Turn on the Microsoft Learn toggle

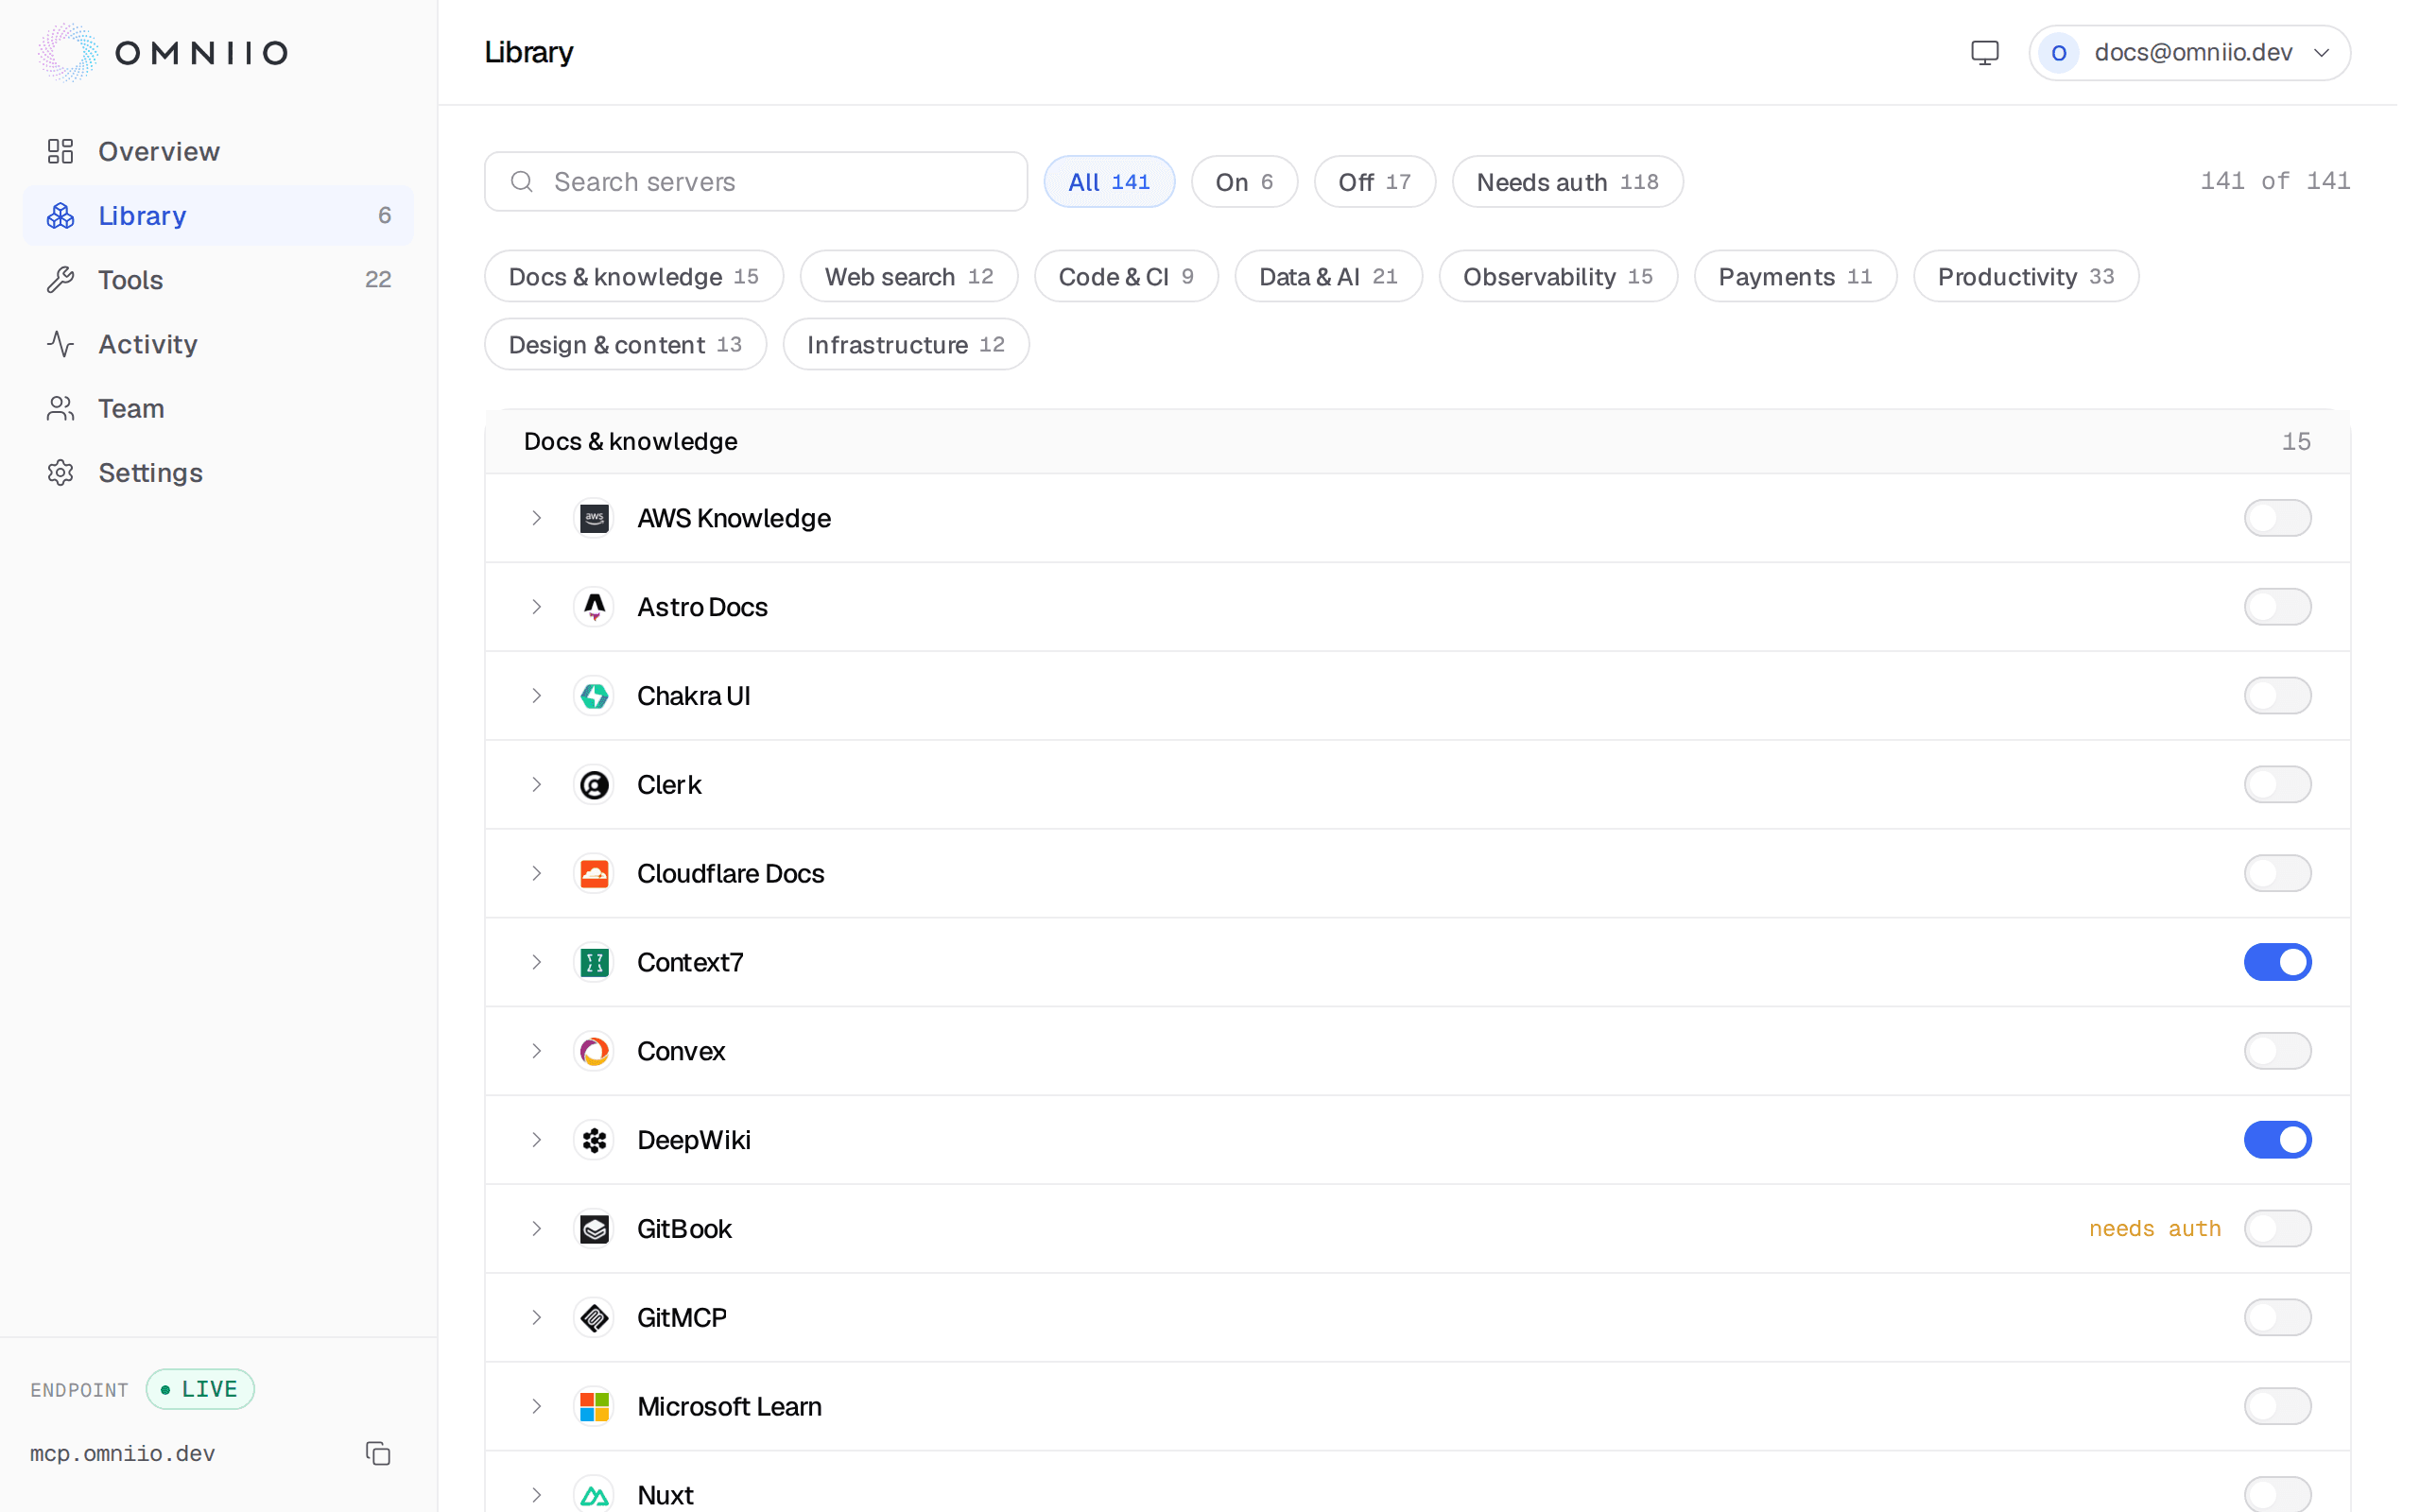[2277, 1407]
